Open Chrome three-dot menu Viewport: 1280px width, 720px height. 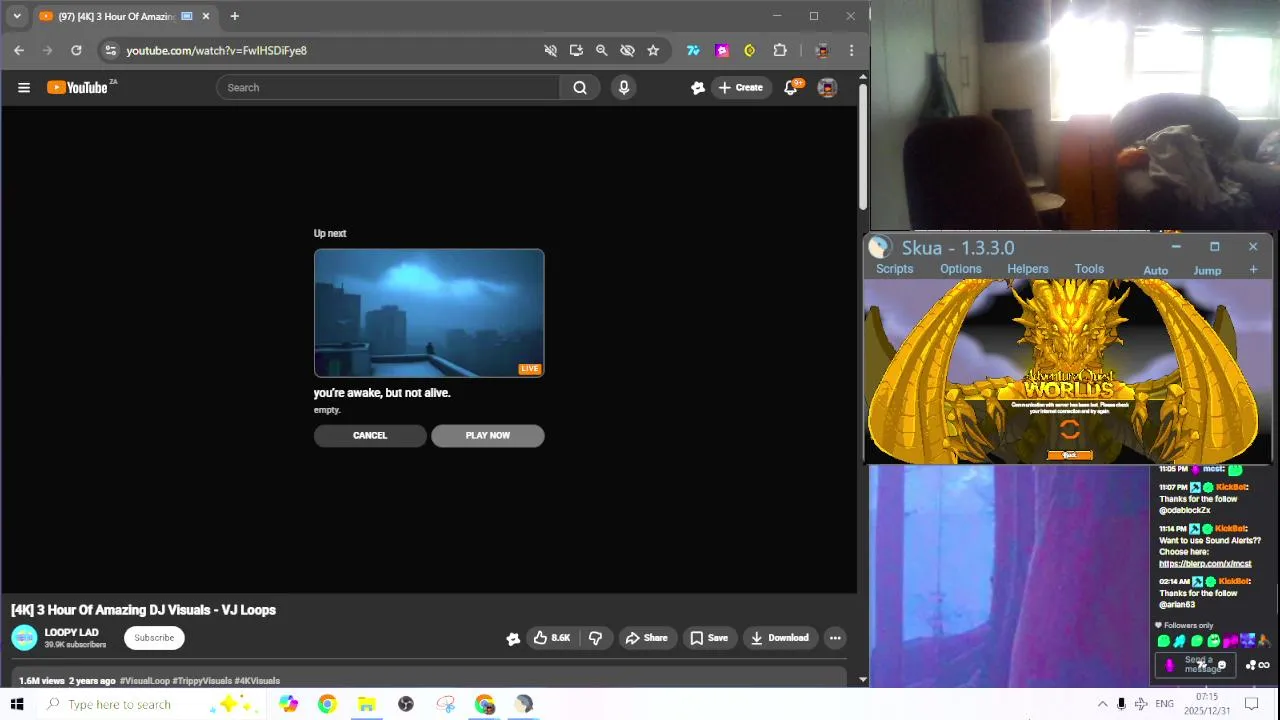(851, 50)
